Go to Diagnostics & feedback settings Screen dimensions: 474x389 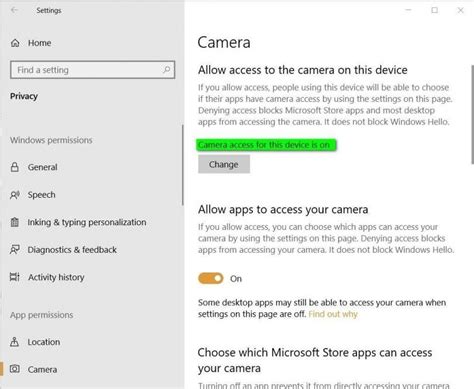(x=72, y=250)
